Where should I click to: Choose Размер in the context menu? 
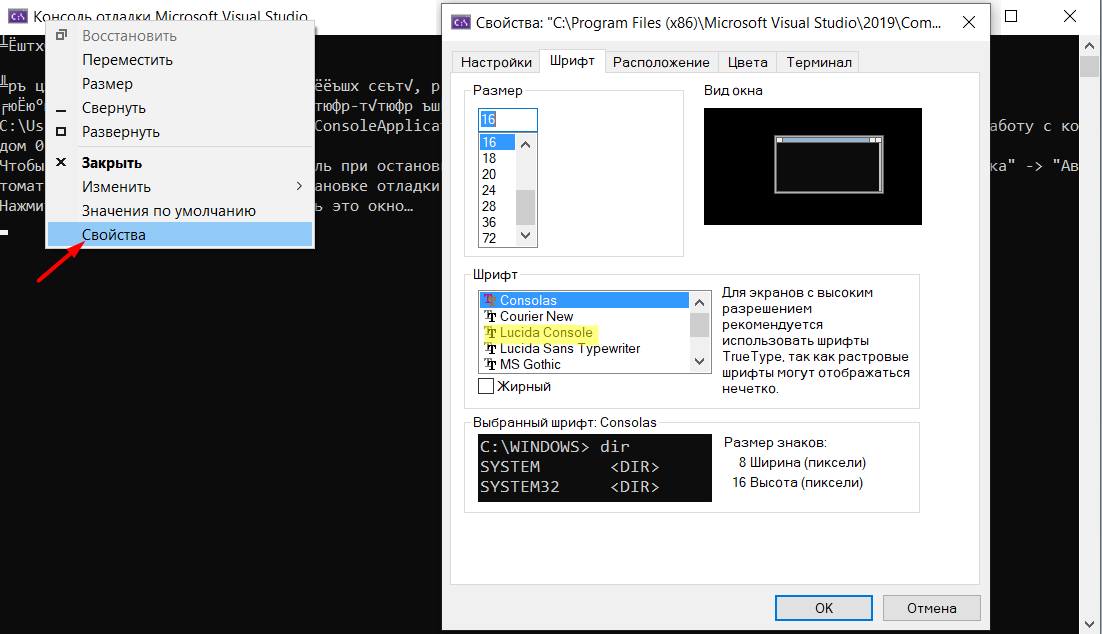pyautogui.click(x=180, y=84)
